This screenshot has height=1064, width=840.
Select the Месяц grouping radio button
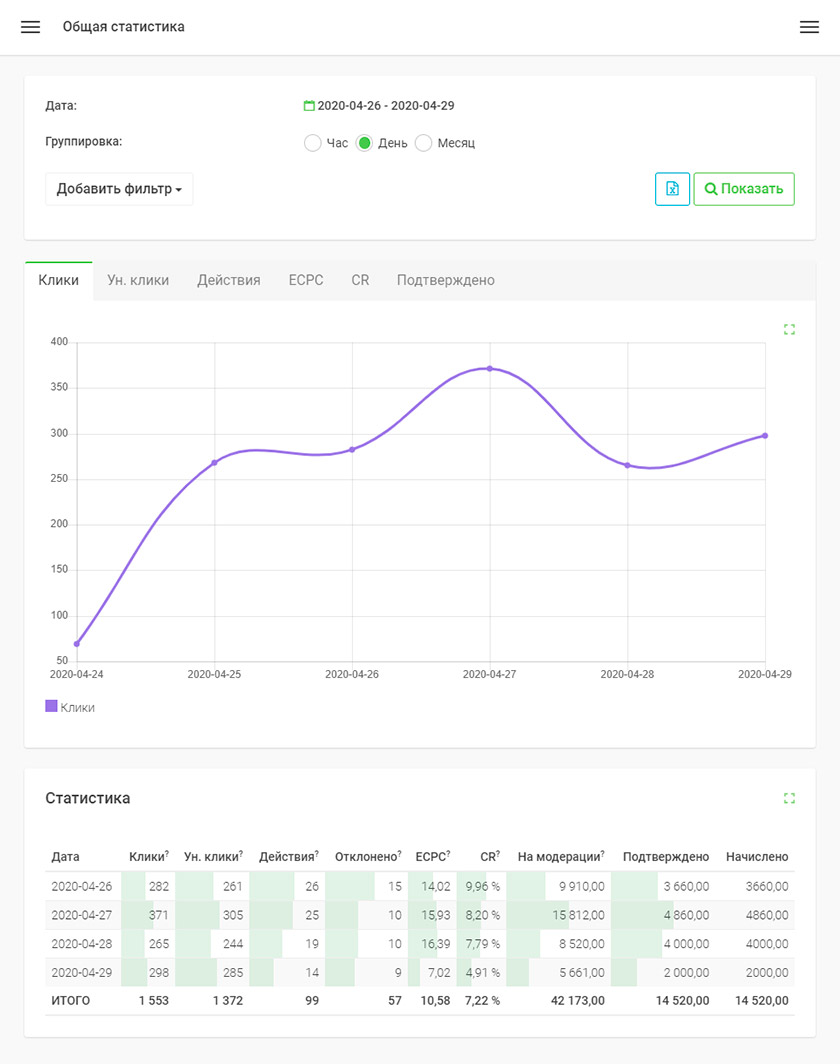point(423,143)
